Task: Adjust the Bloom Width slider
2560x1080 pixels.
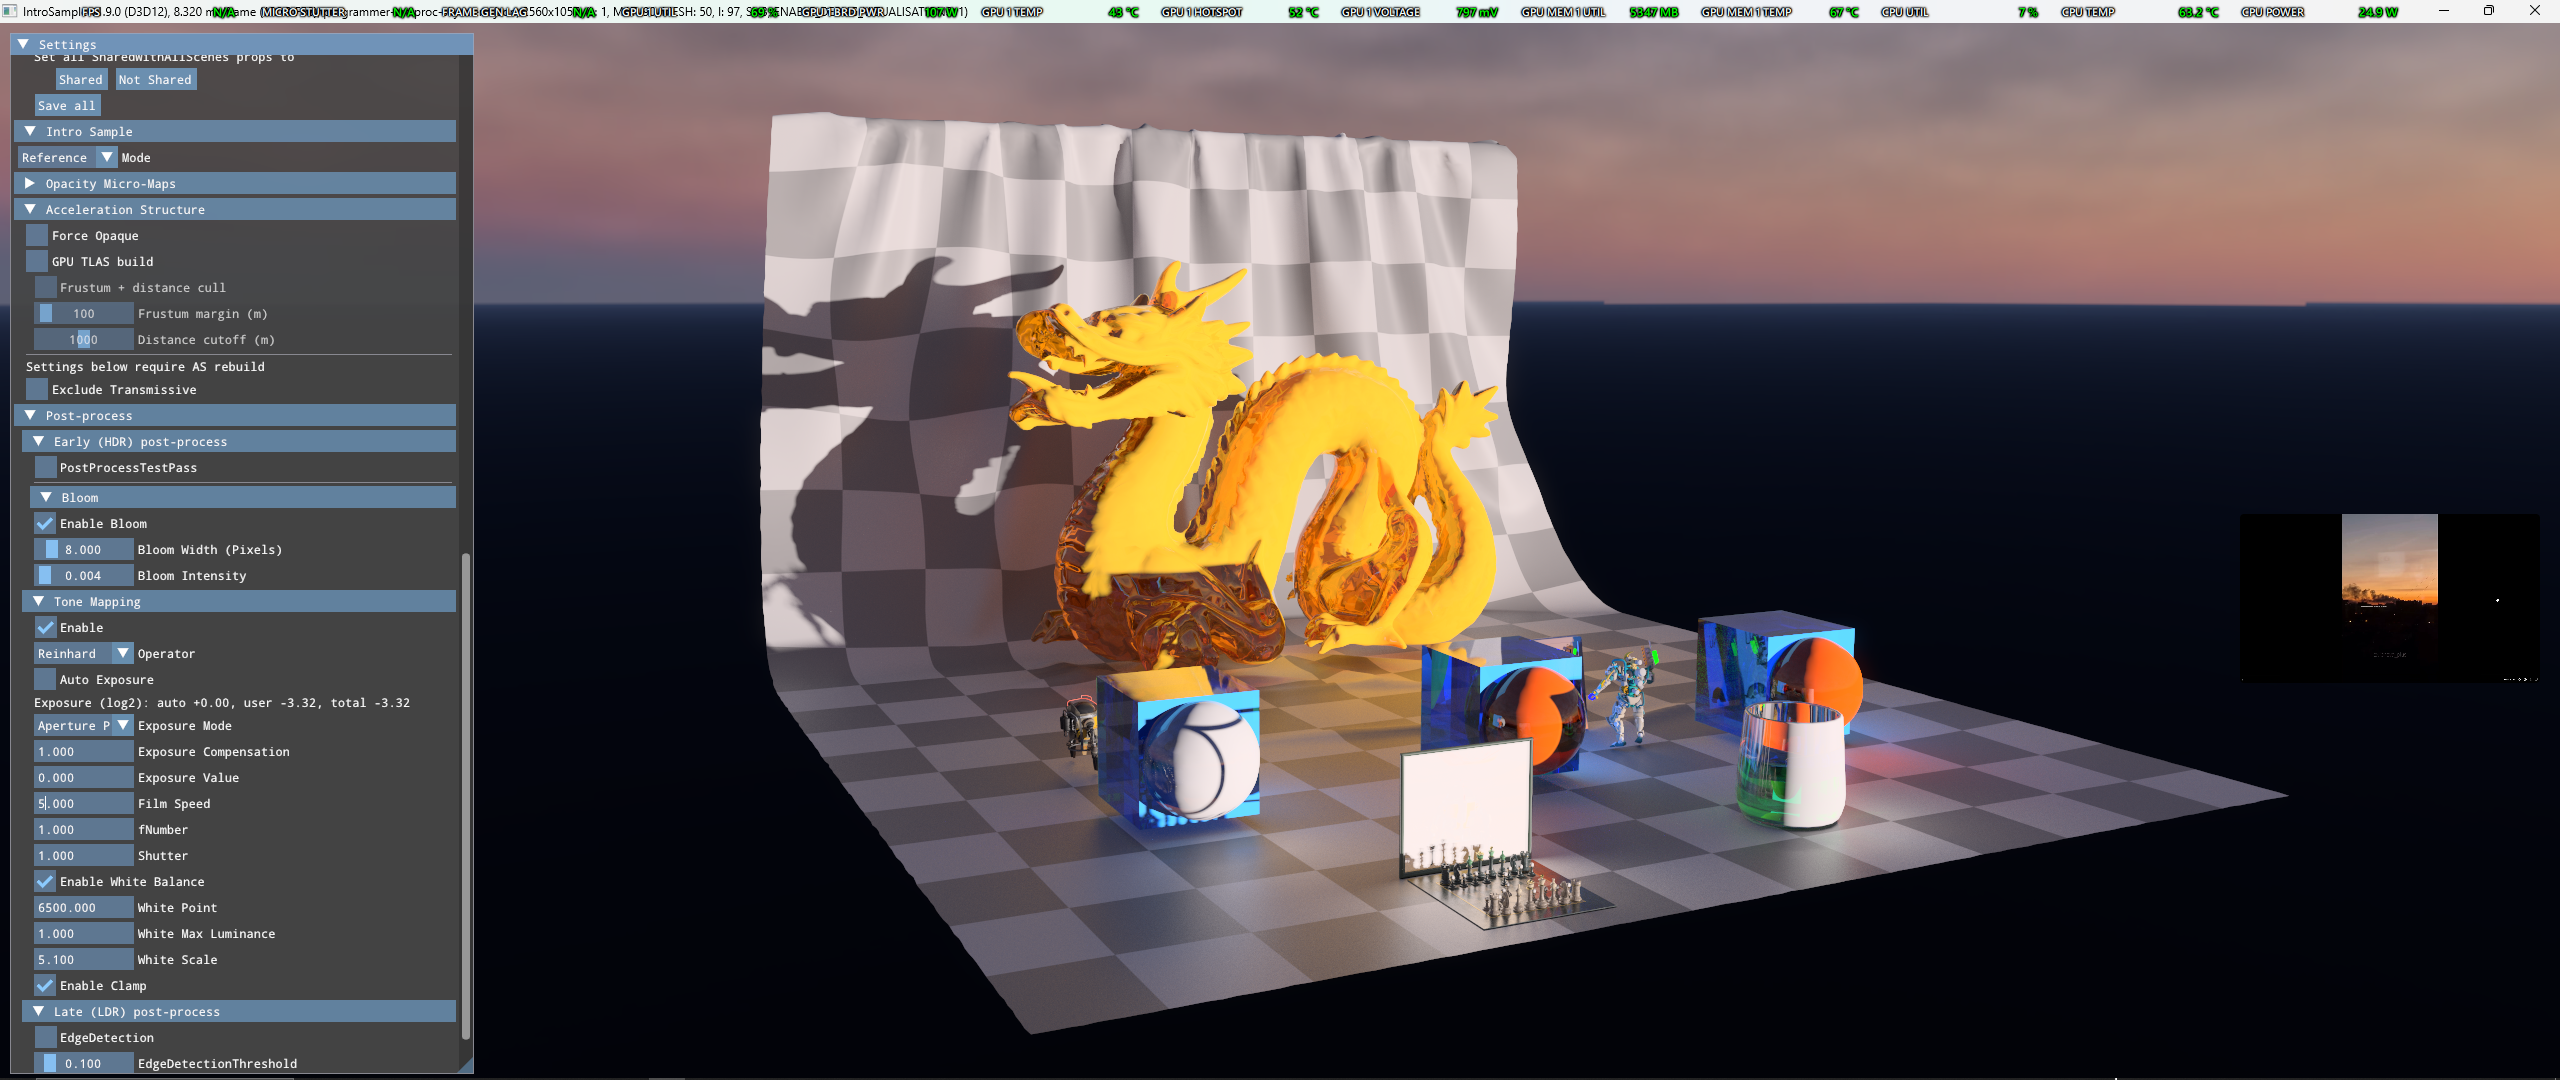Action: [x=84, y=549]
